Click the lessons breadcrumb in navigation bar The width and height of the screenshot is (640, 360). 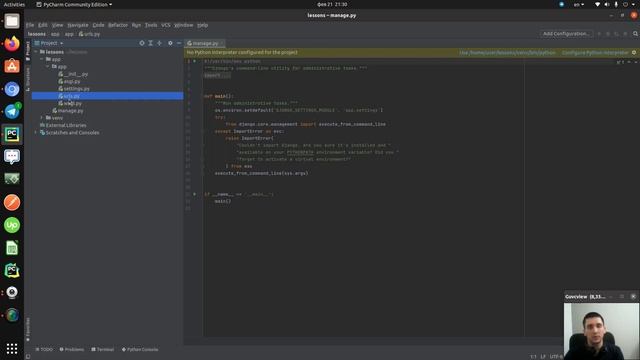(x=37, y=34)
